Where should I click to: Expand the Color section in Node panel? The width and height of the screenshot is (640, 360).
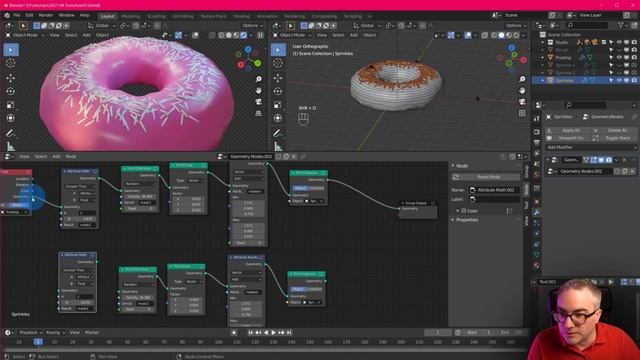point(458,211)
